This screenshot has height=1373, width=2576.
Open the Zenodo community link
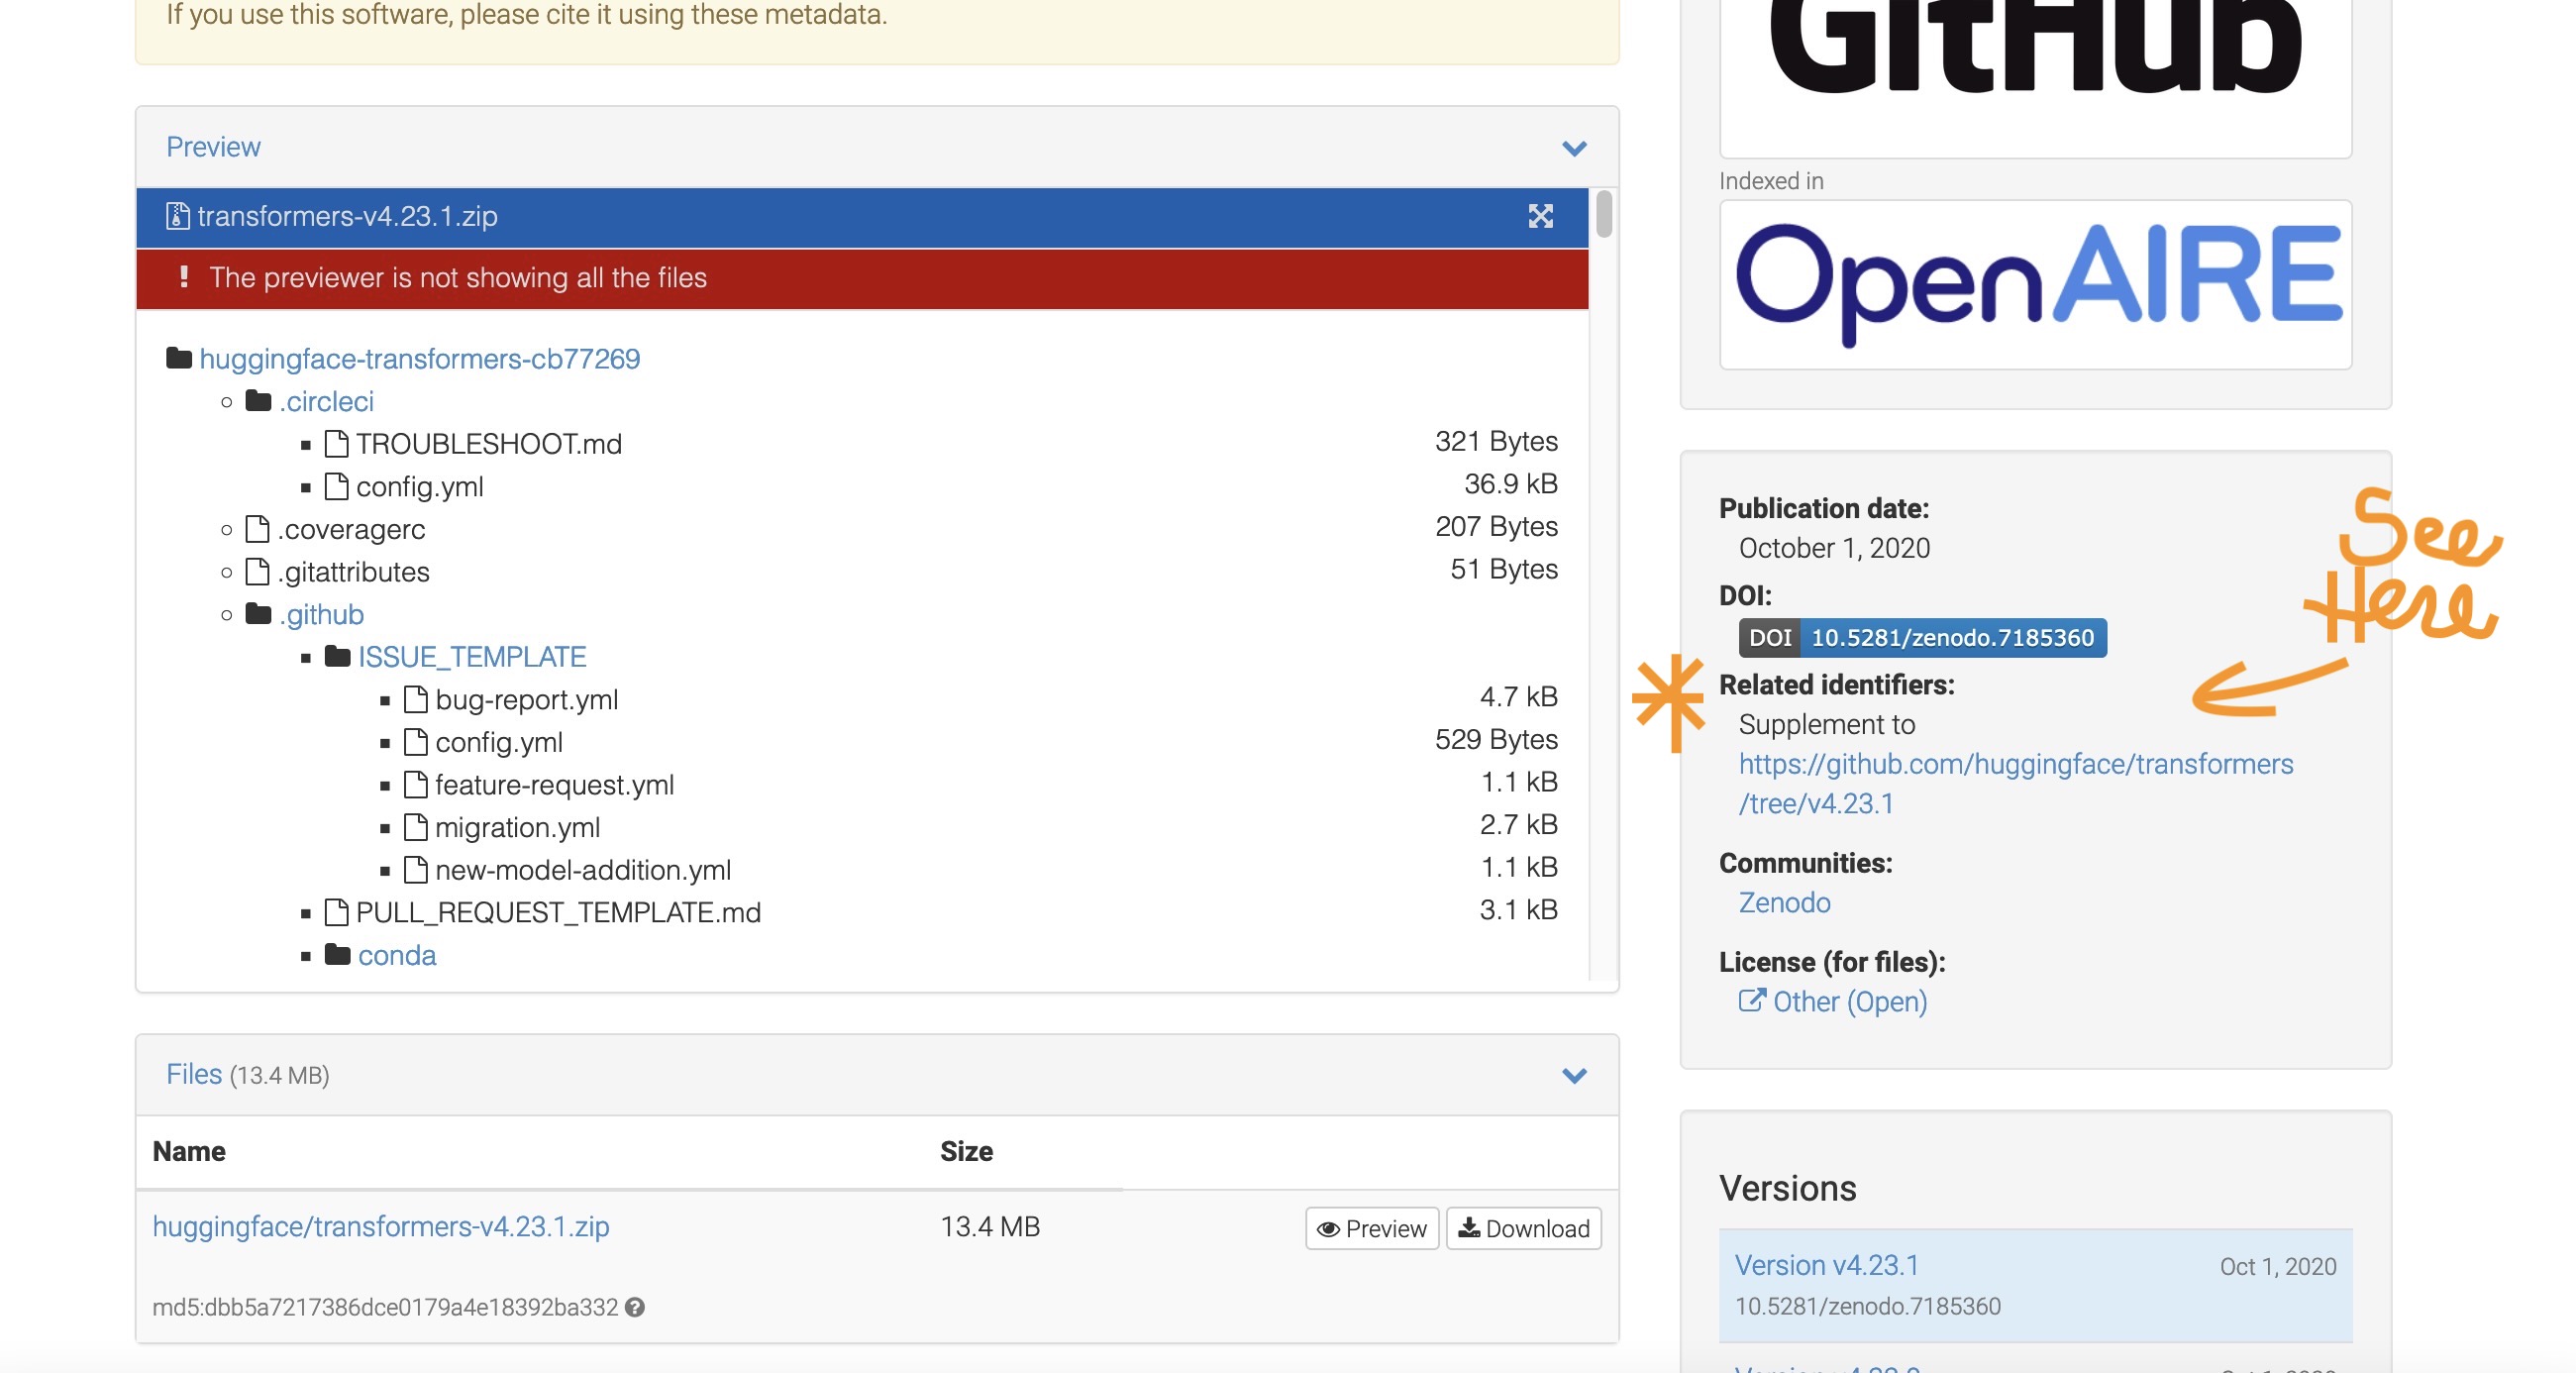pos(1783,903)
